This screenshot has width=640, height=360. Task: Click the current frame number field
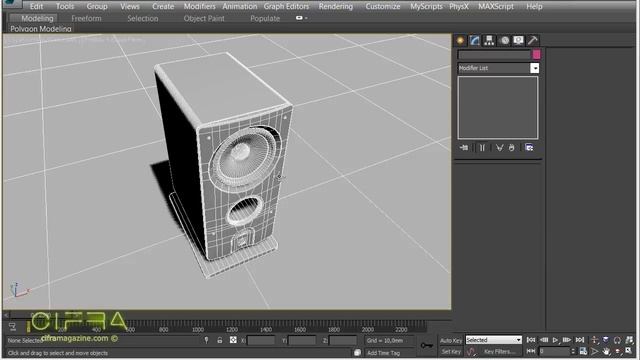click(554, 351)
